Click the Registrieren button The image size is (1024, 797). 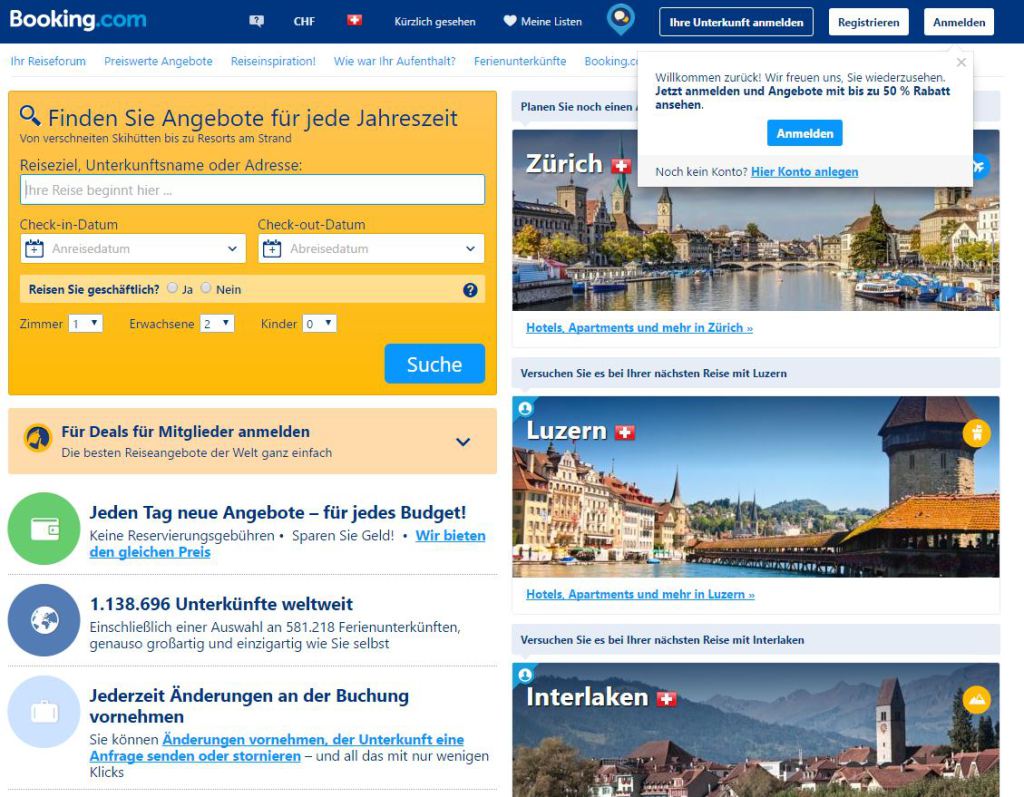(869, 22)
